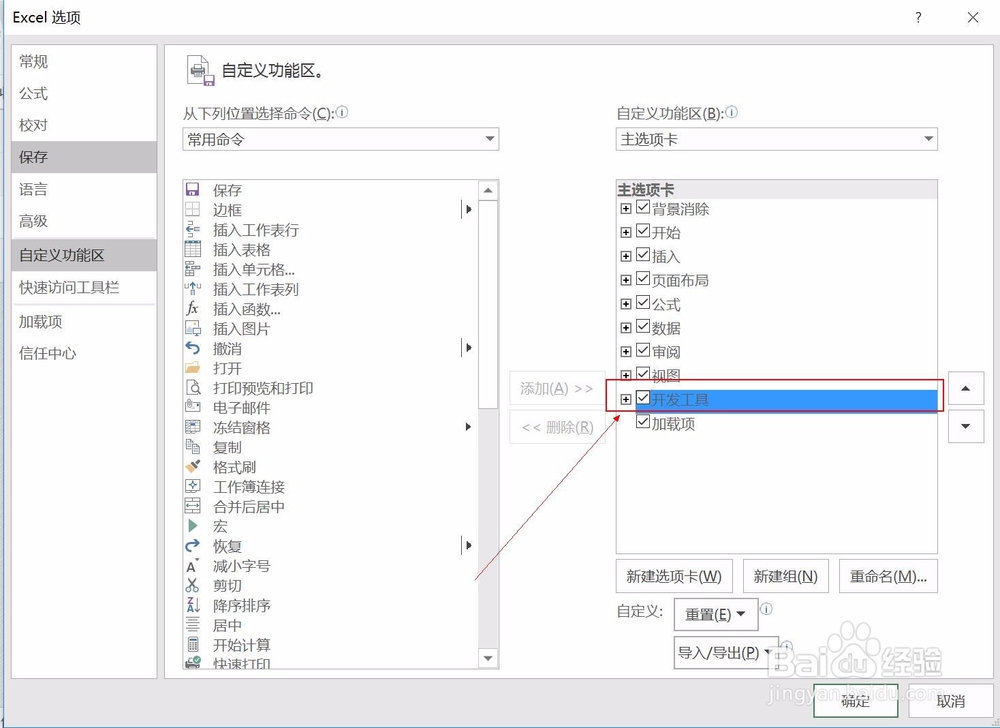This screenshot has height=728, width=1000.
Task: Click the Insert Sheet Columns icon
Action: point(193,288)
